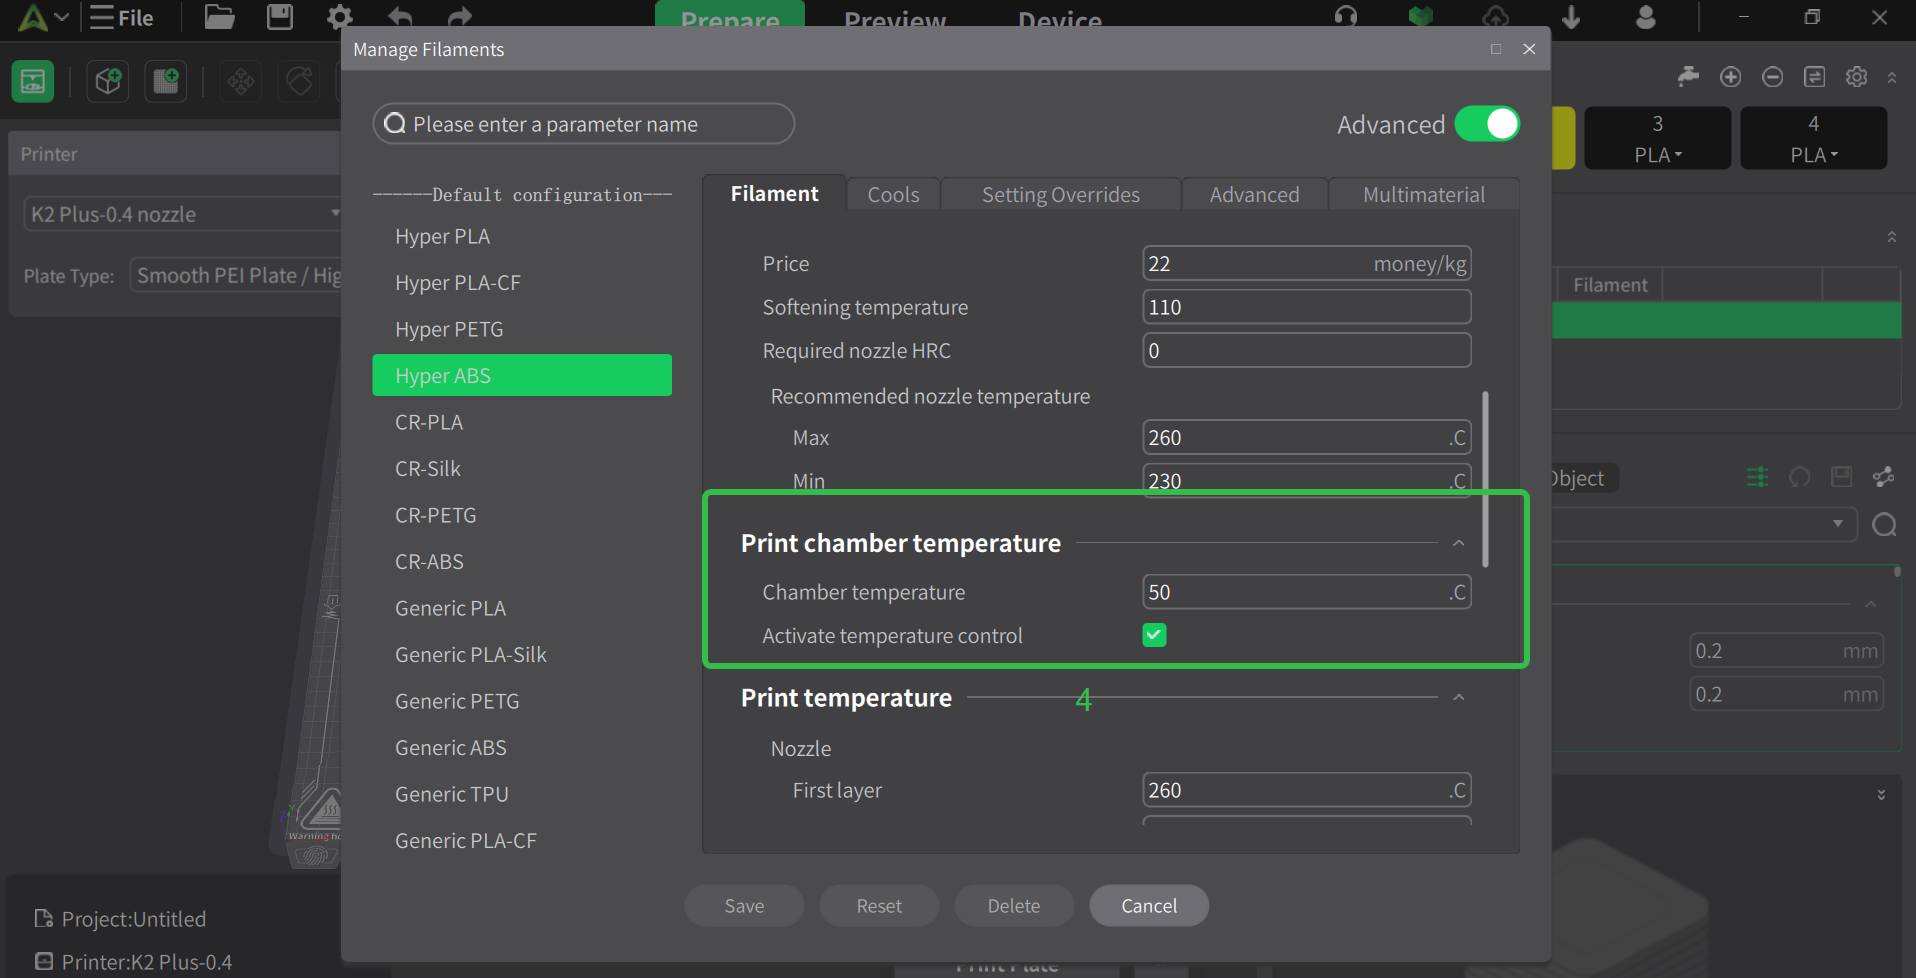Screen dimensions: 1916x978
Task: Undo the last action
Action: pos(399,17)
